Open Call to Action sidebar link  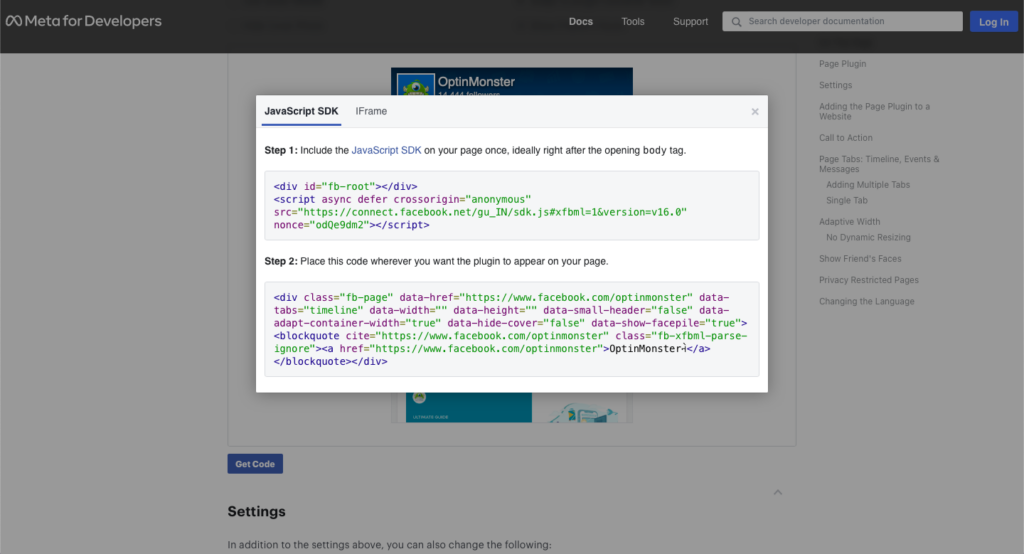tap(846, 138)
